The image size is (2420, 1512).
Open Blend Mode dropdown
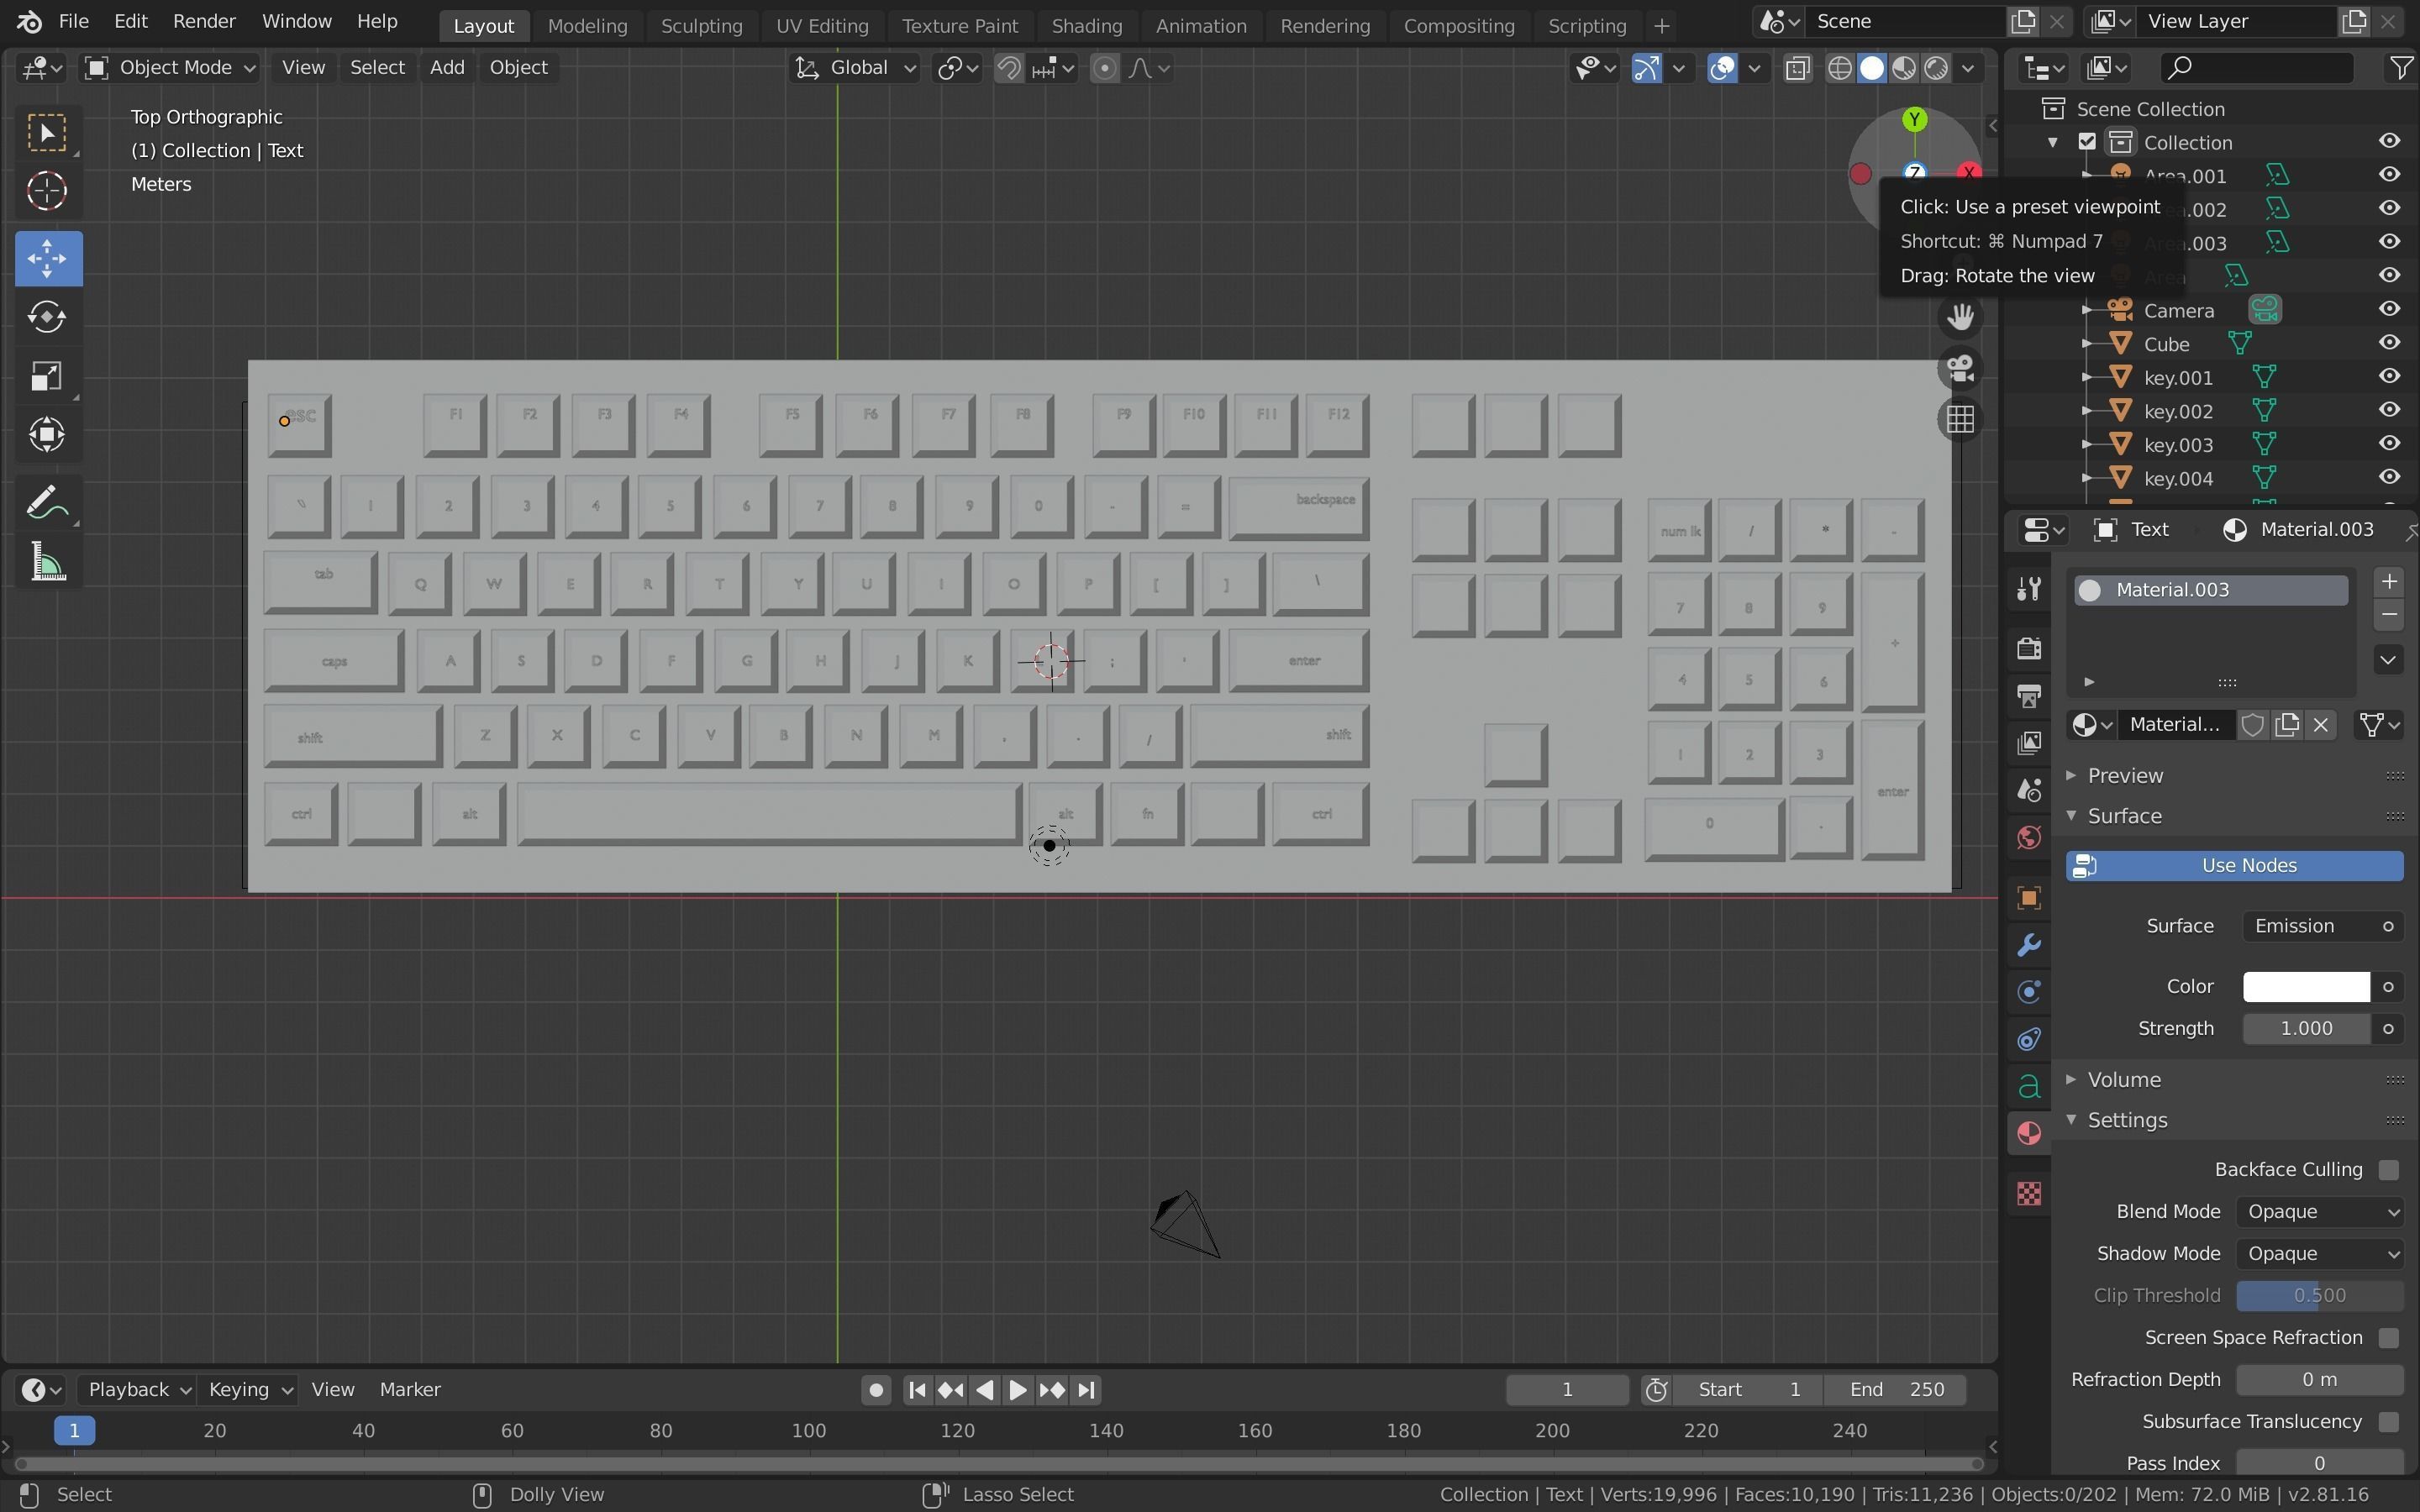pos(2320,1212)
